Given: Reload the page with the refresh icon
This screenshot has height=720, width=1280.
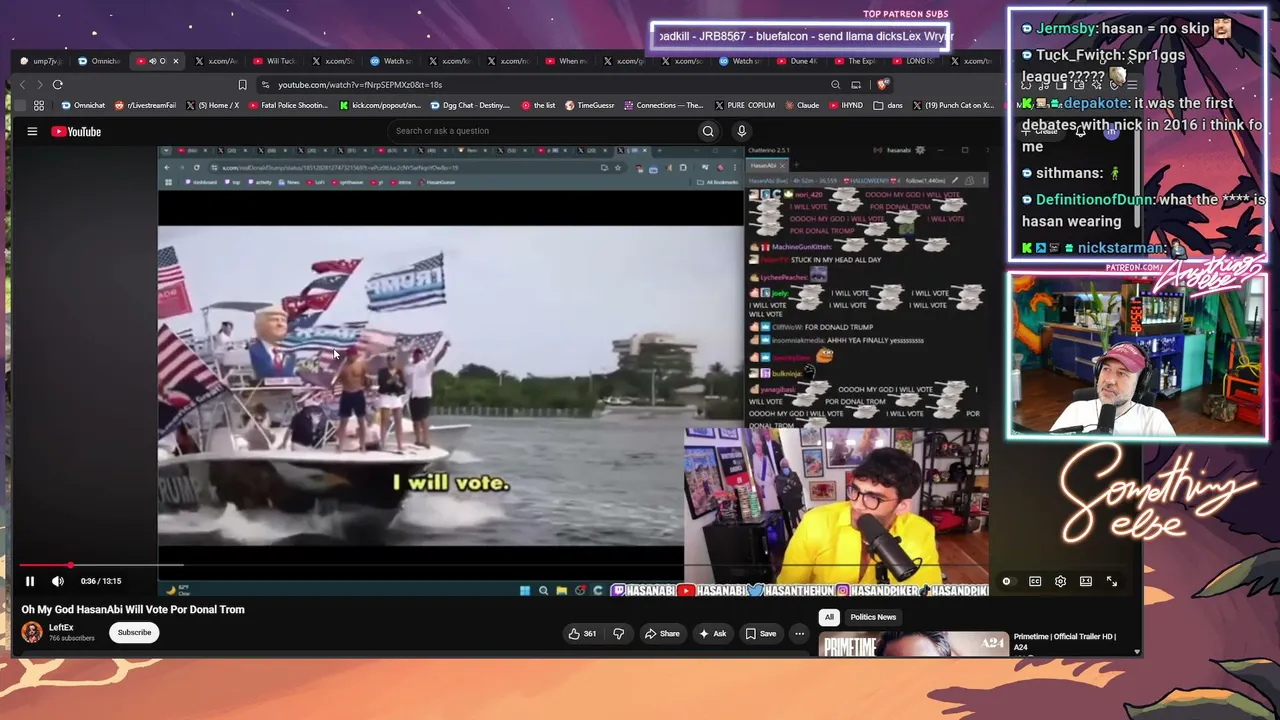Looking at the screenshot, I should pyautogui.click(x=58, y=85).
